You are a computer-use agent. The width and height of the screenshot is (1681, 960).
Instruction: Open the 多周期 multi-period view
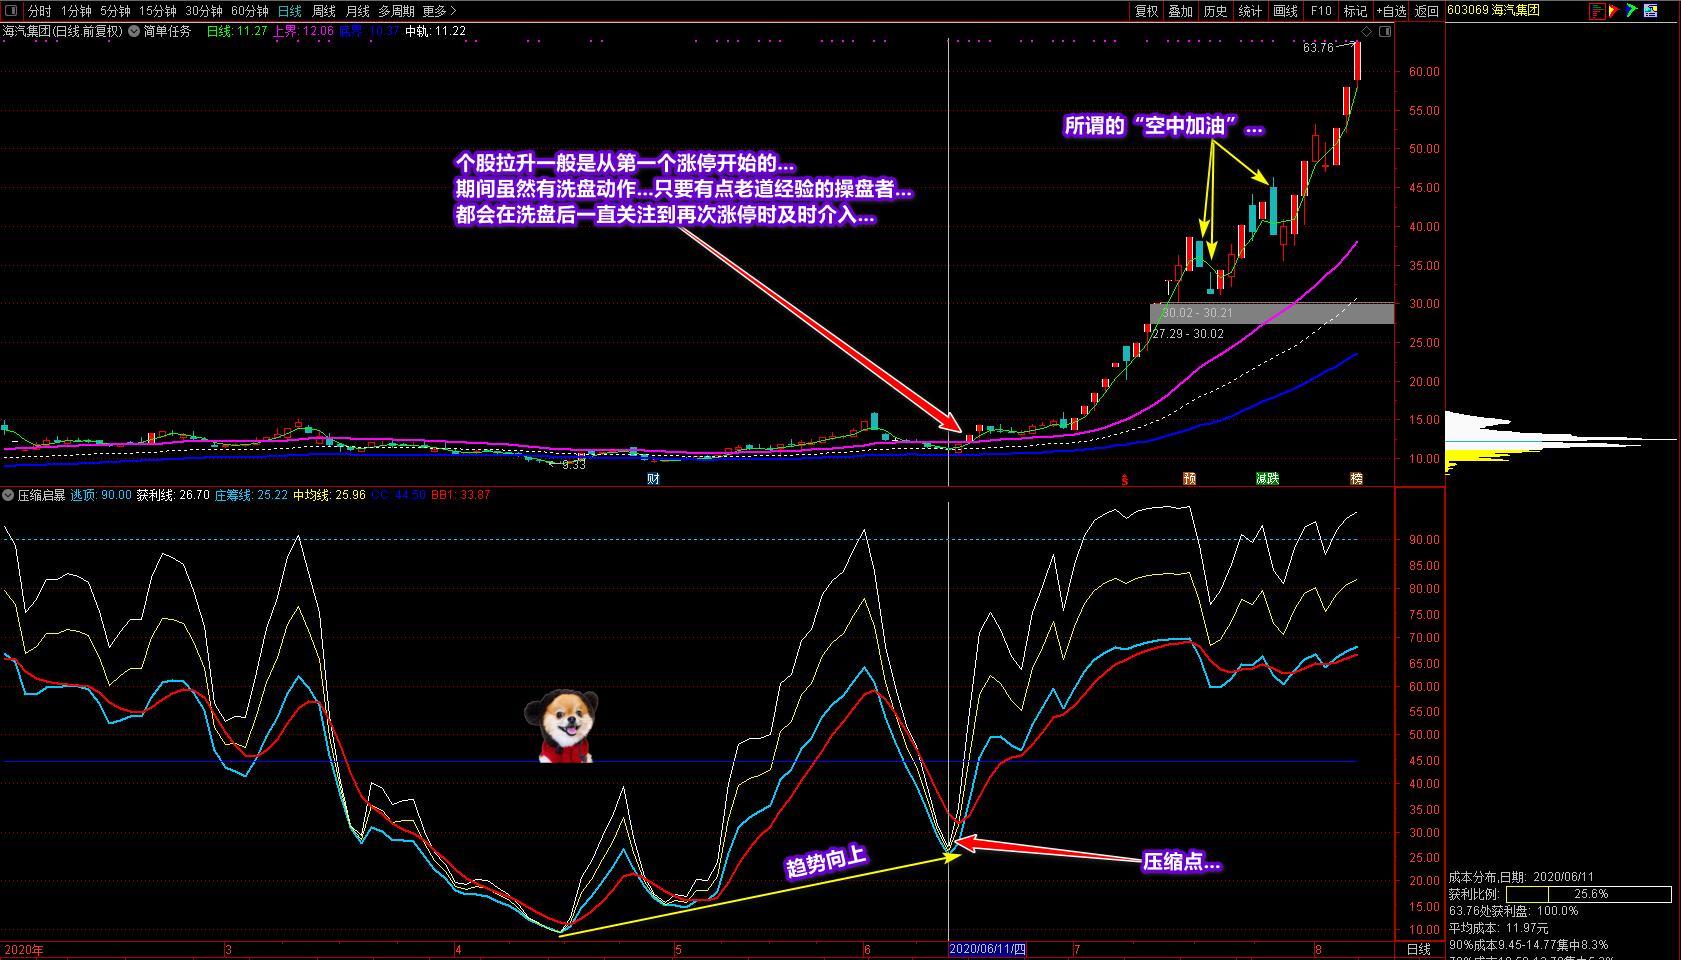click(396, 11)
